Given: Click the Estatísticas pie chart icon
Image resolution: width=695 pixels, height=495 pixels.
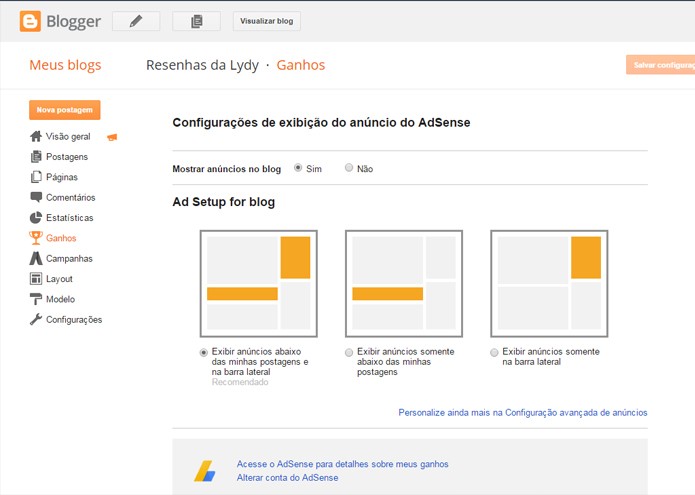Looking at the screenshot, I should point(36,218).
